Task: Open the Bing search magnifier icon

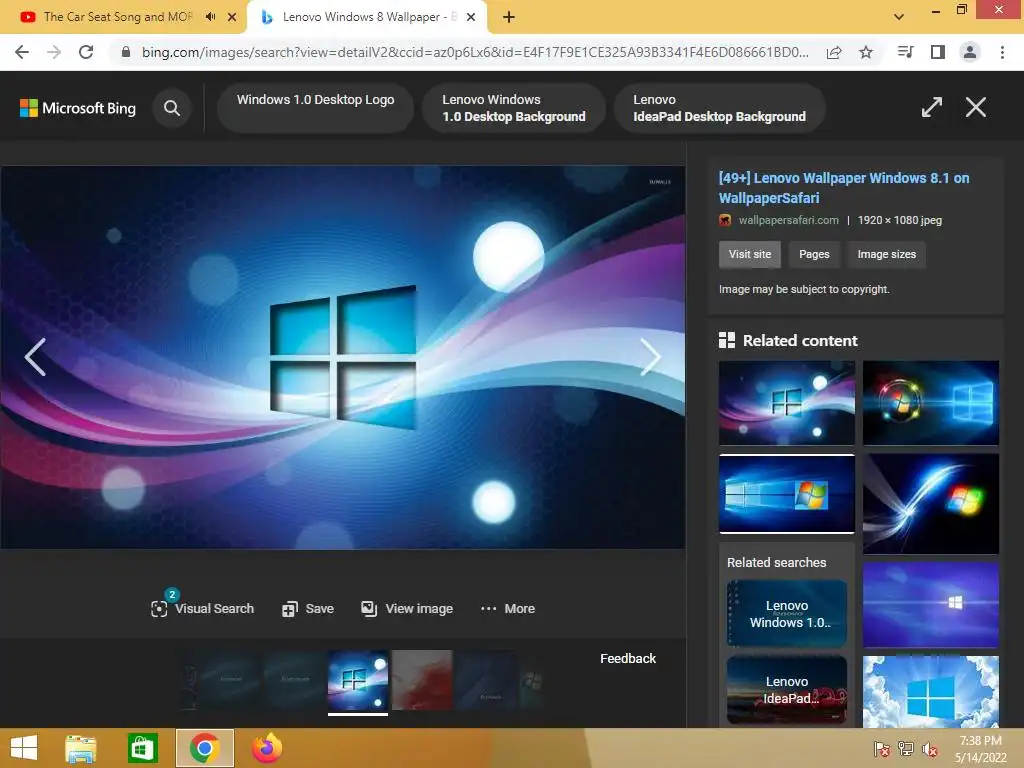Action: 172,108
